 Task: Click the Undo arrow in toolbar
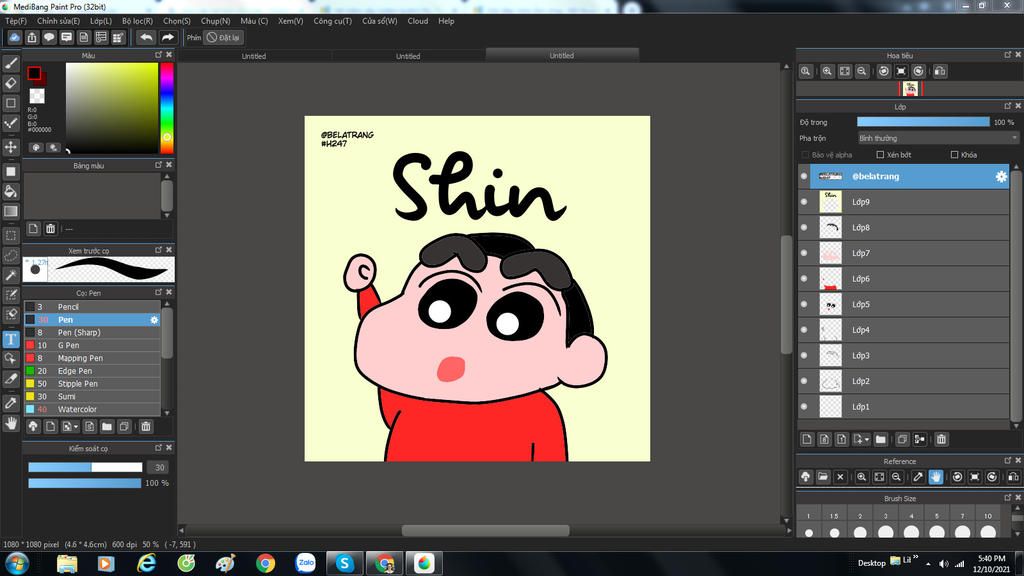146,37
